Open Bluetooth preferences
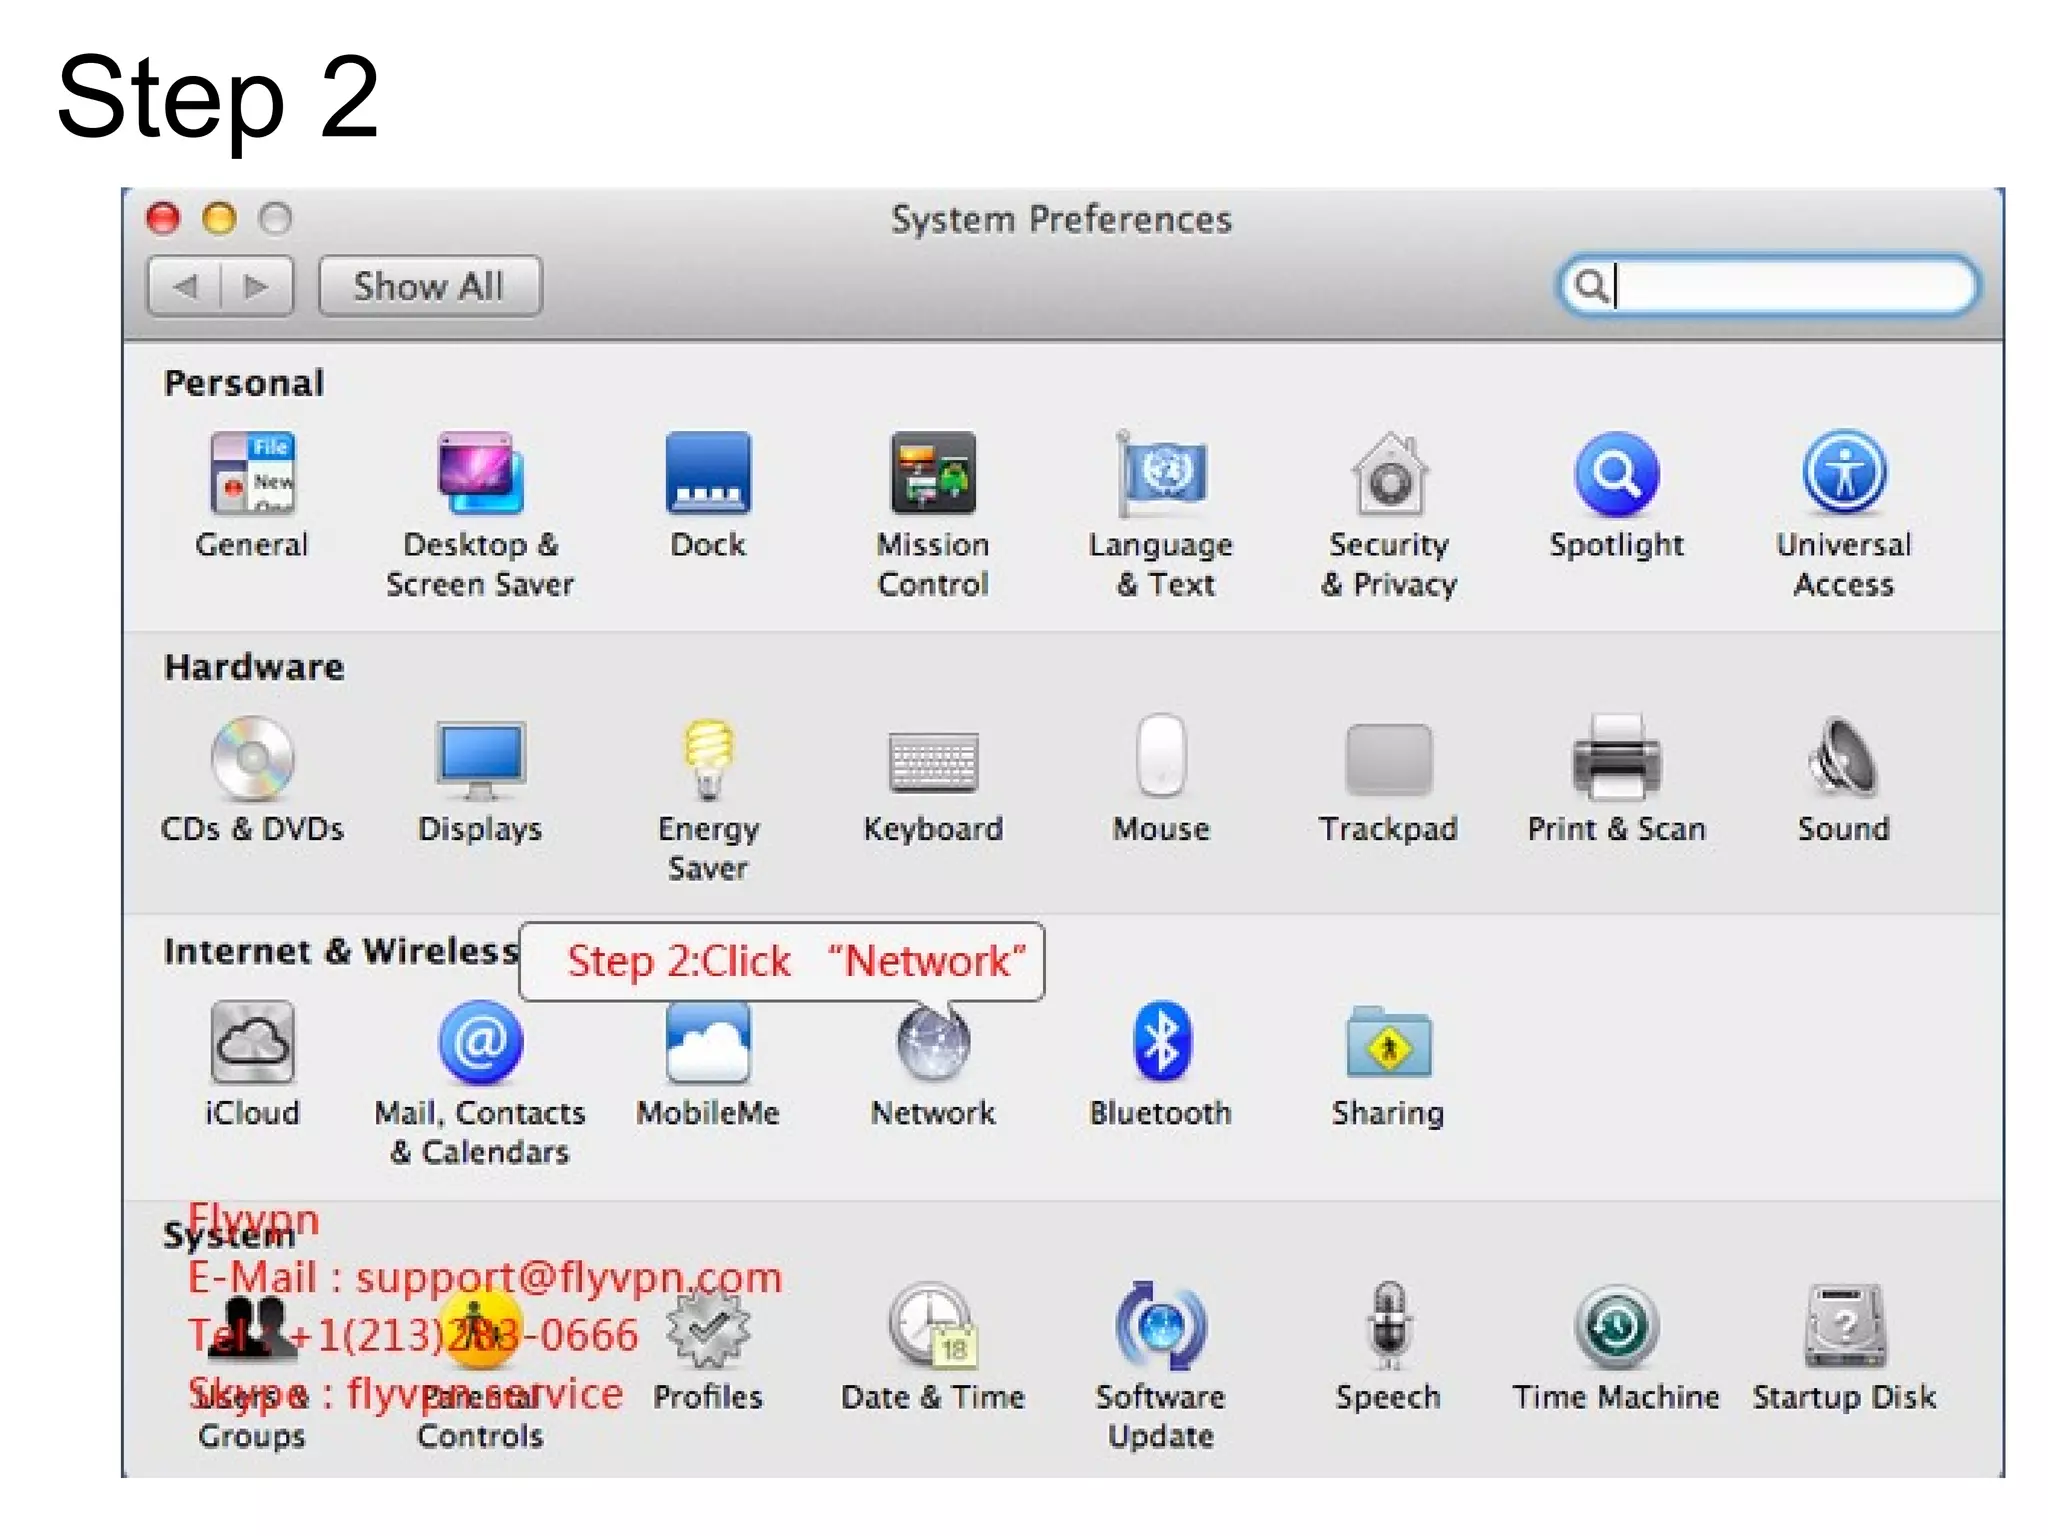Viewport: 2048px width, 1536px height. pos(1160,1042)
